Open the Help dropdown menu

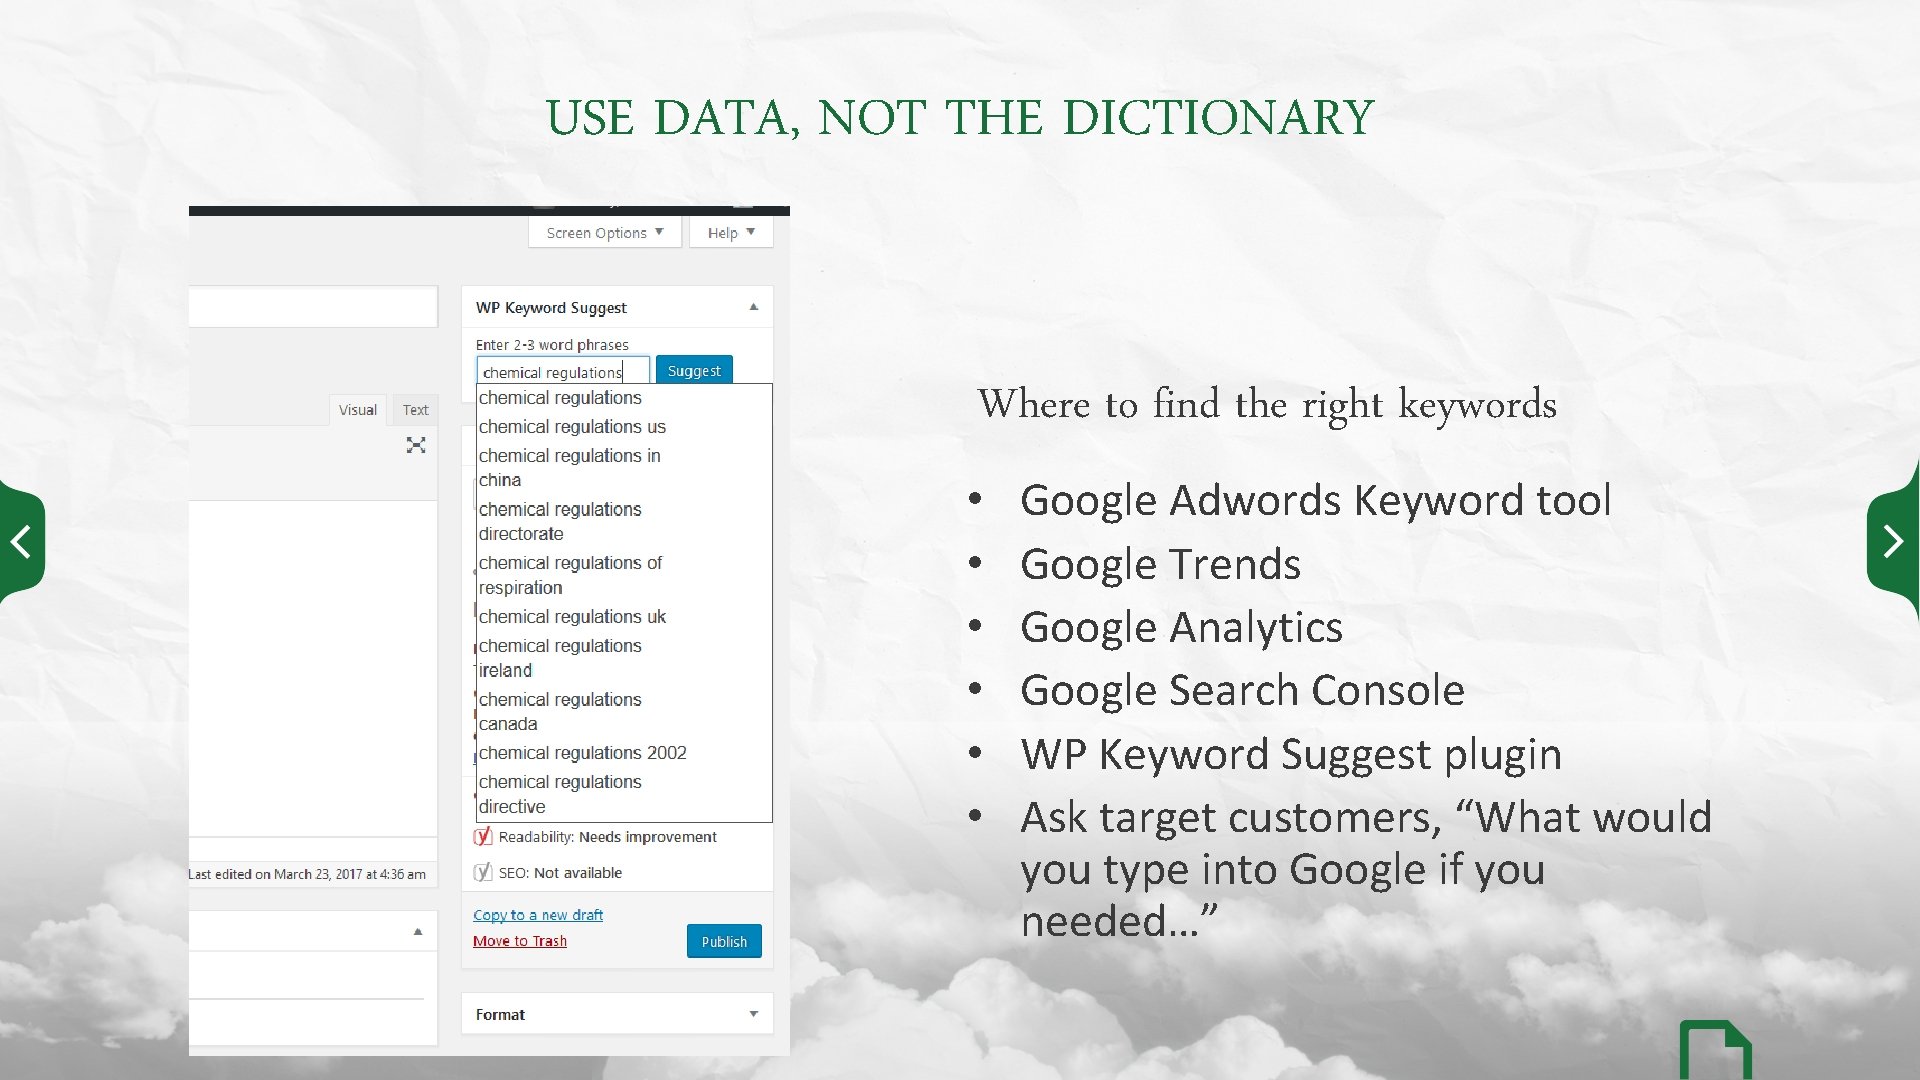pos(728,231)
